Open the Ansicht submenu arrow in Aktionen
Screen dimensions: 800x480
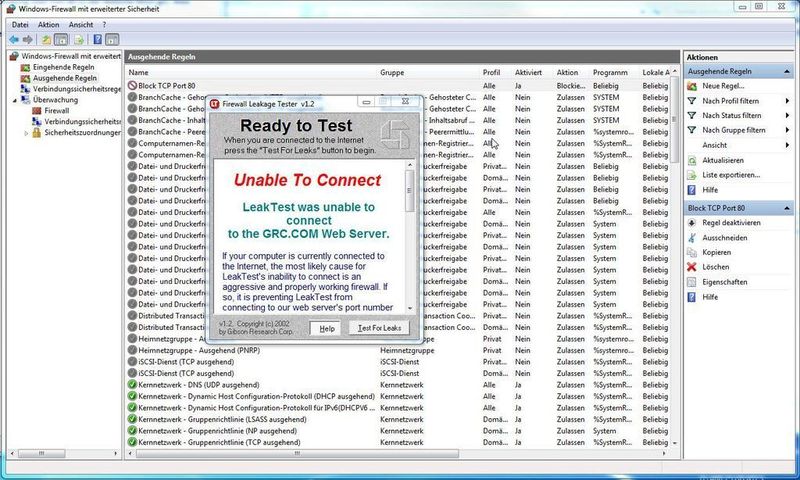[787, 145]
